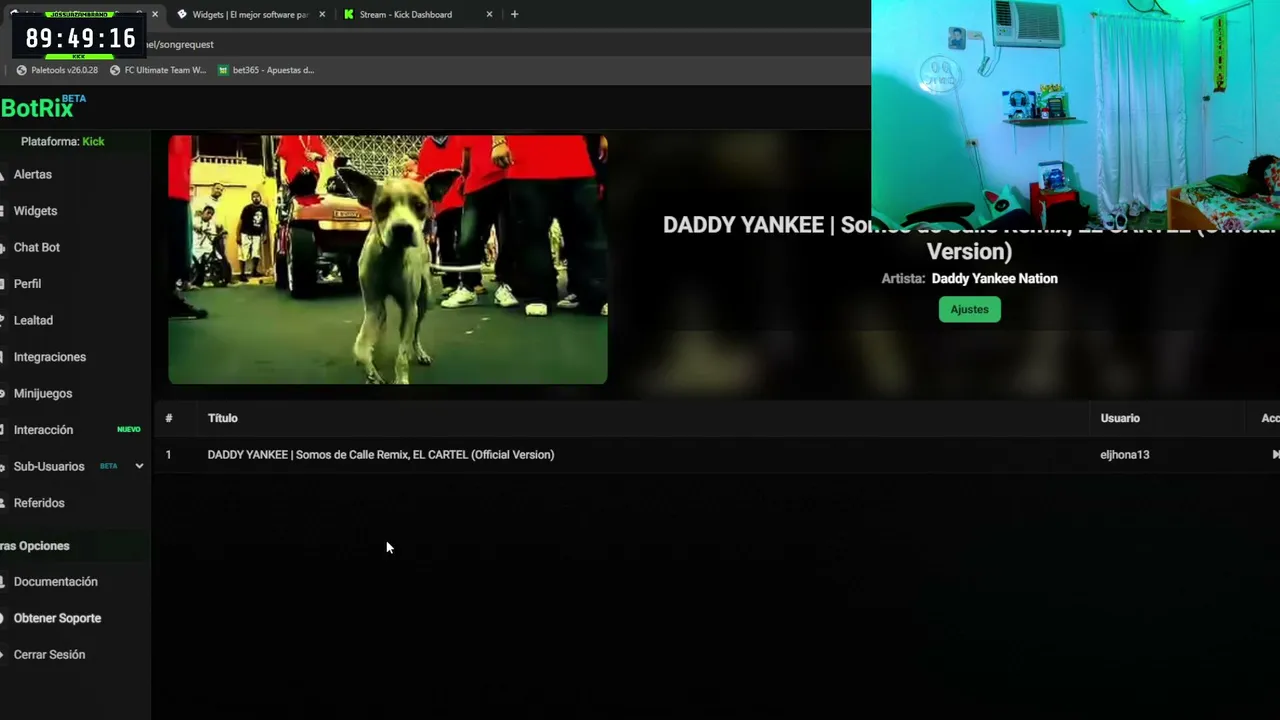Open the Minijuegos page

[43, 393]
